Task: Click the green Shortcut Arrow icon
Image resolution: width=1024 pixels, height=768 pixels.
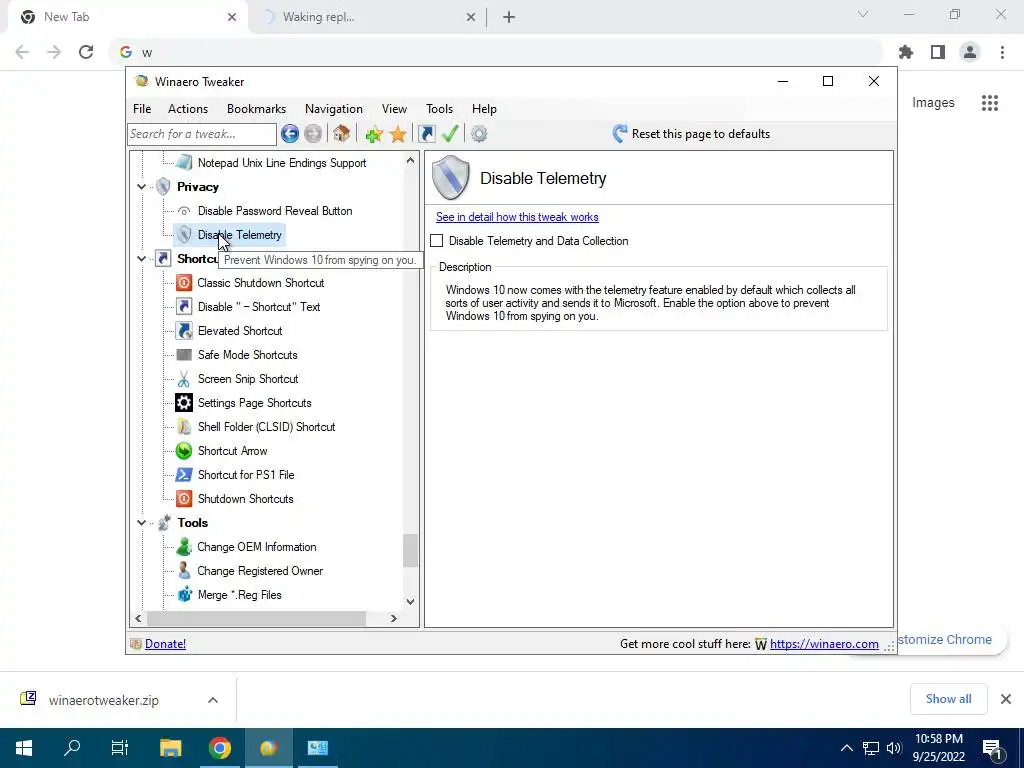Action: pyautogui.click(x=184, y=451)
